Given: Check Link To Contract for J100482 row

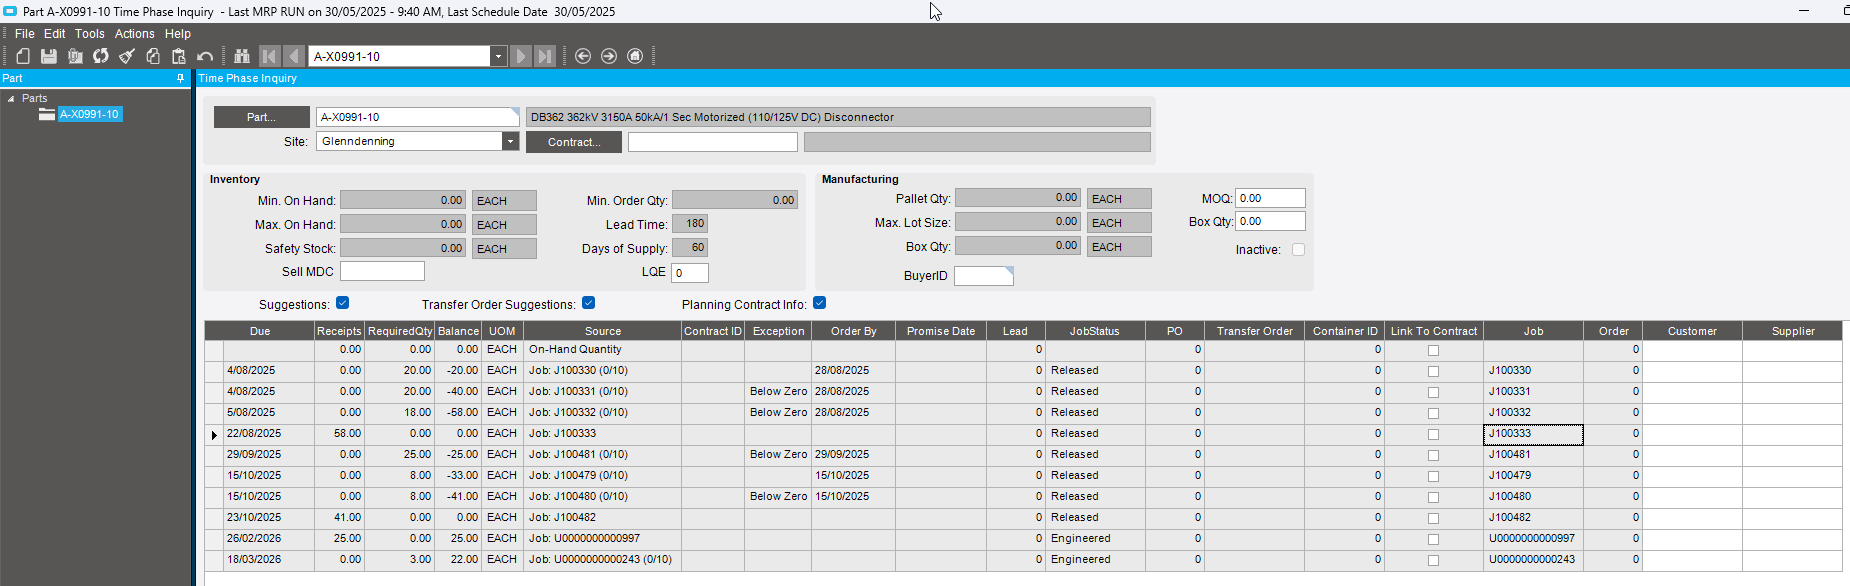Looking at the screenshot, I should (x=1433, y=518).
